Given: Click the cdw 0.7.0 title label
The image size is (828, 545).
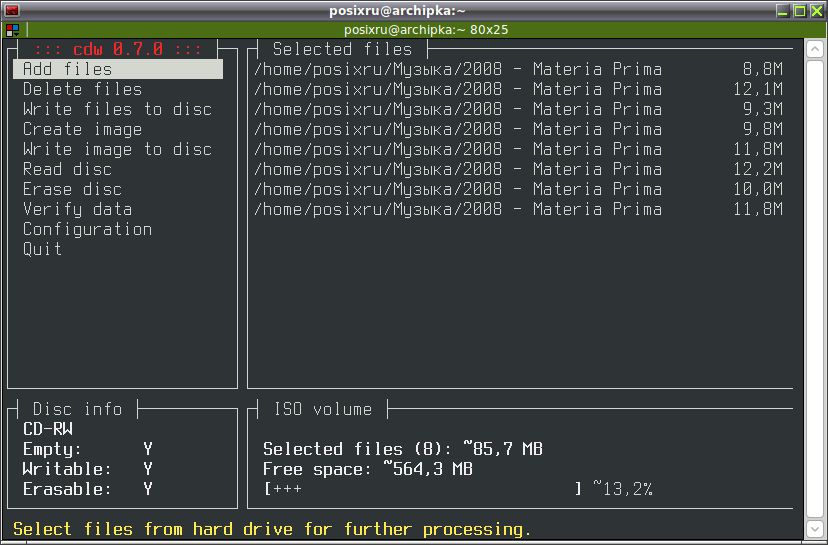Looking at the screenshot, I should [118, 49].
